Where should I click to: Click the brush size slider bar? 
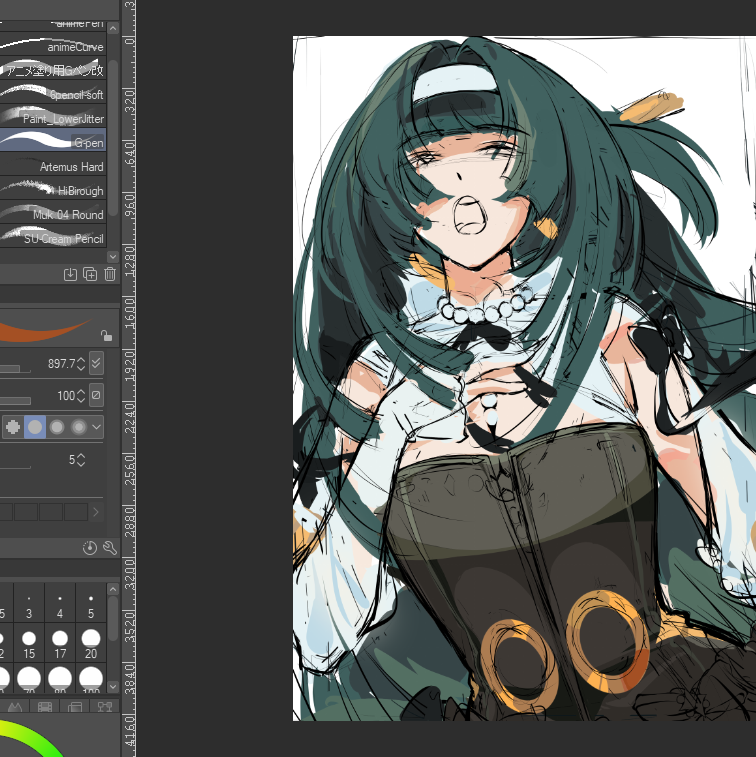15,369
